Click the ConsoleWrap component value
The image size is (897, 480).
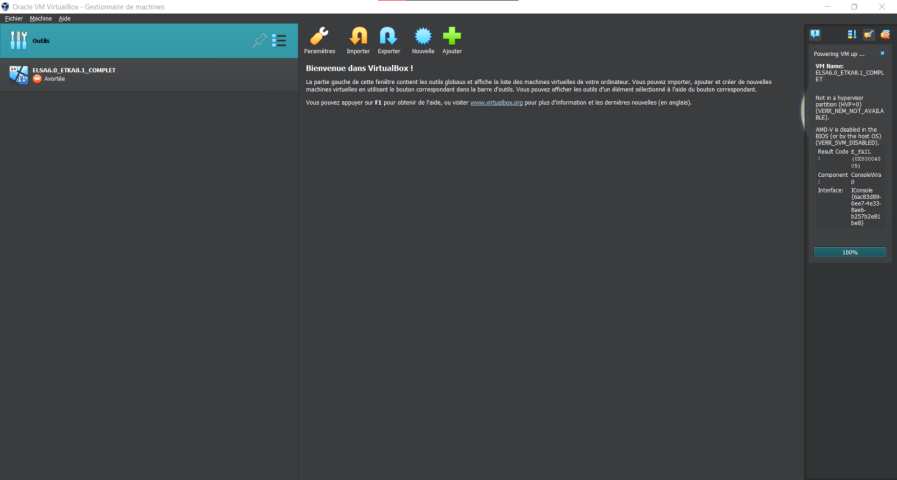point(866,178)
